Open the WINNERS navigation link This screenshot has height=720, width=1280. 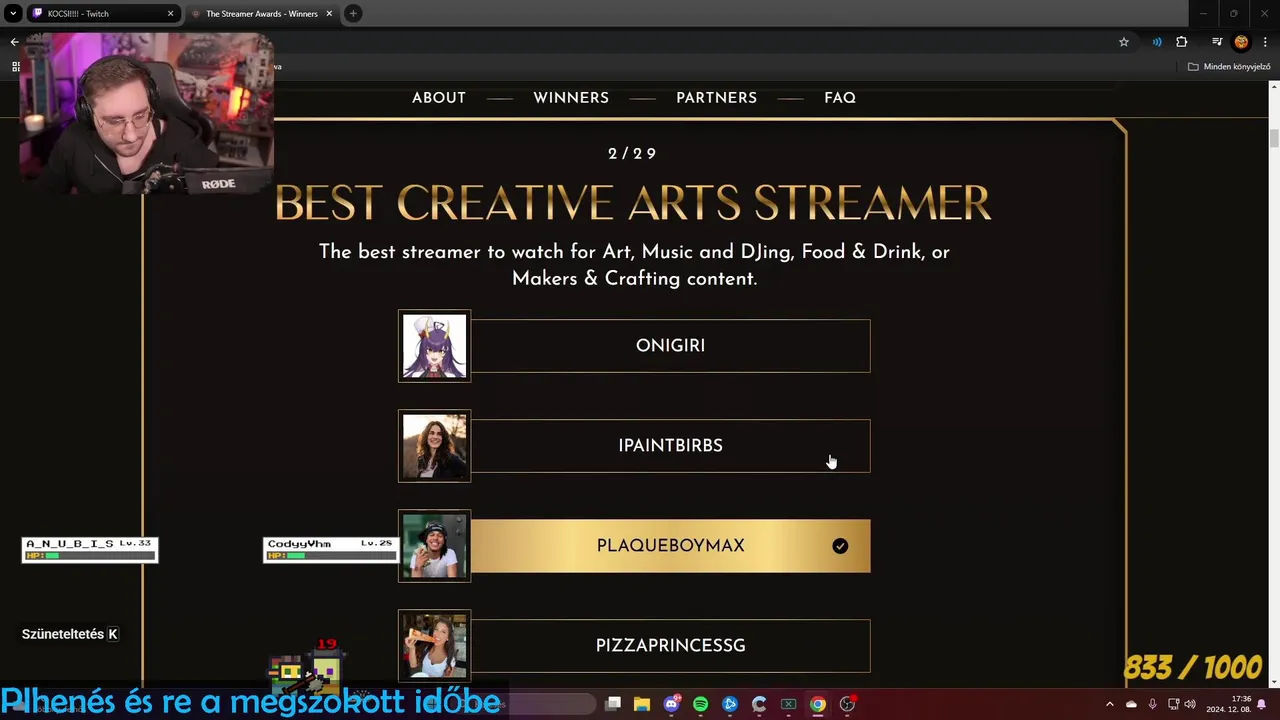click(x=571, y=98)
